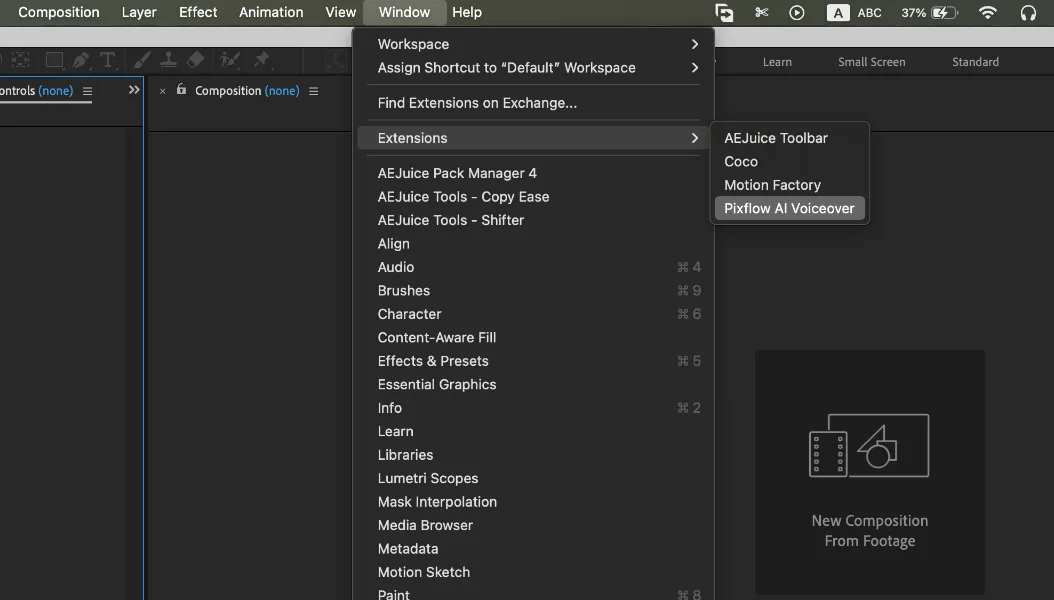
Task: Choose the Clone Stamp tool
Action: click(169, 60)
